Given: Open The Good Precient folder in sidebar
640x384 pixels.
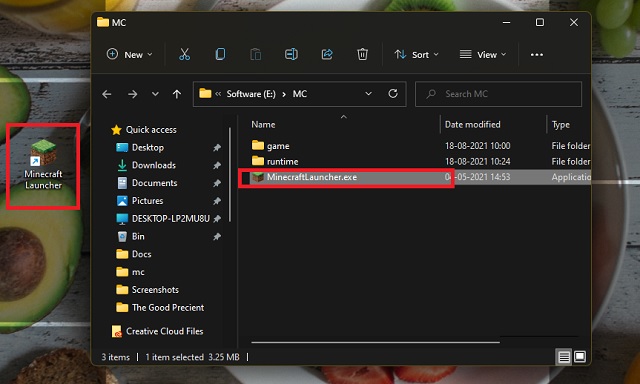Looking at the screenshot, I should [x=168, y=308].
